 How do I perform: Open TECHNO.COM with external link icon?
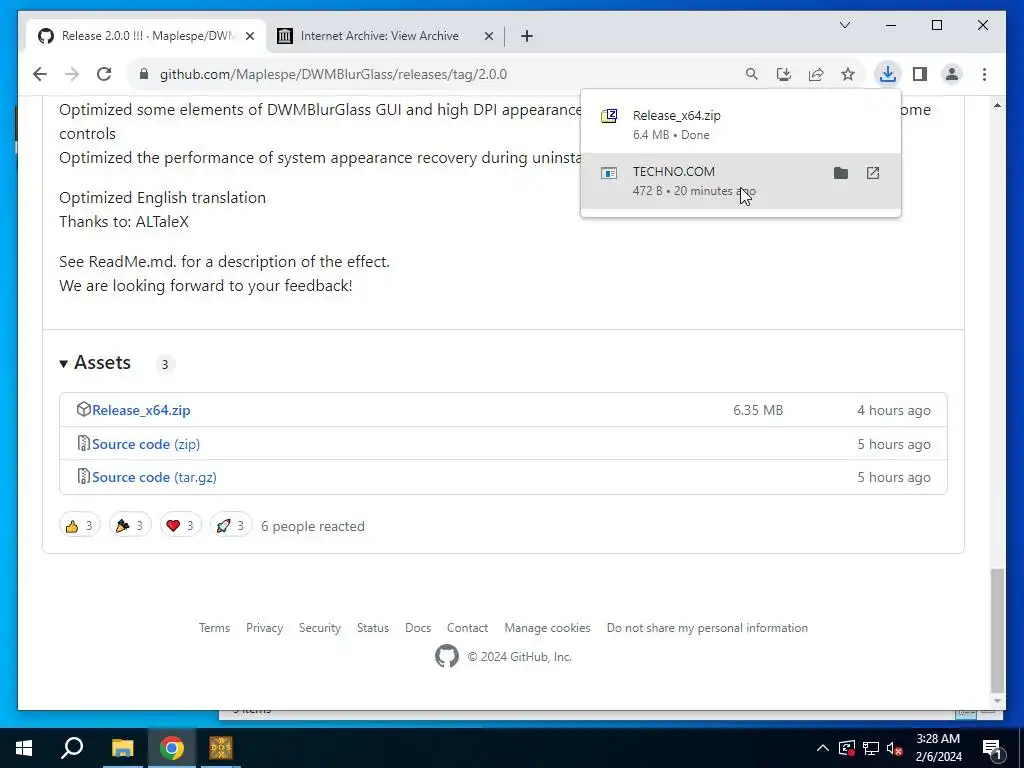873,173
